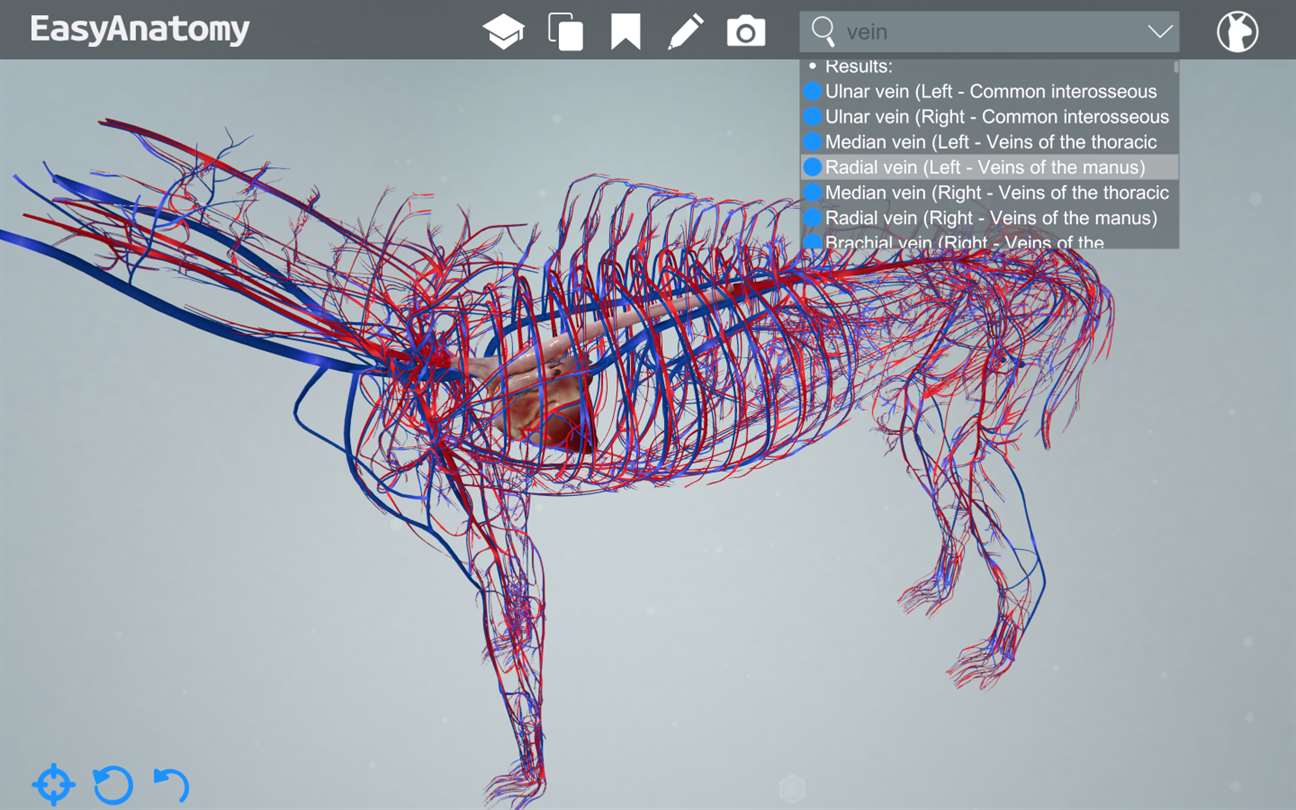
Task: Collapse the search results dropdown arrow
Action: 1160,32
